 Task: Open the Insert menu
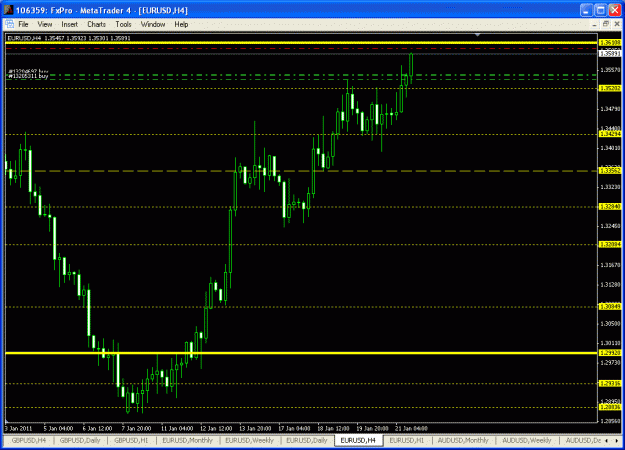point(69,24)
